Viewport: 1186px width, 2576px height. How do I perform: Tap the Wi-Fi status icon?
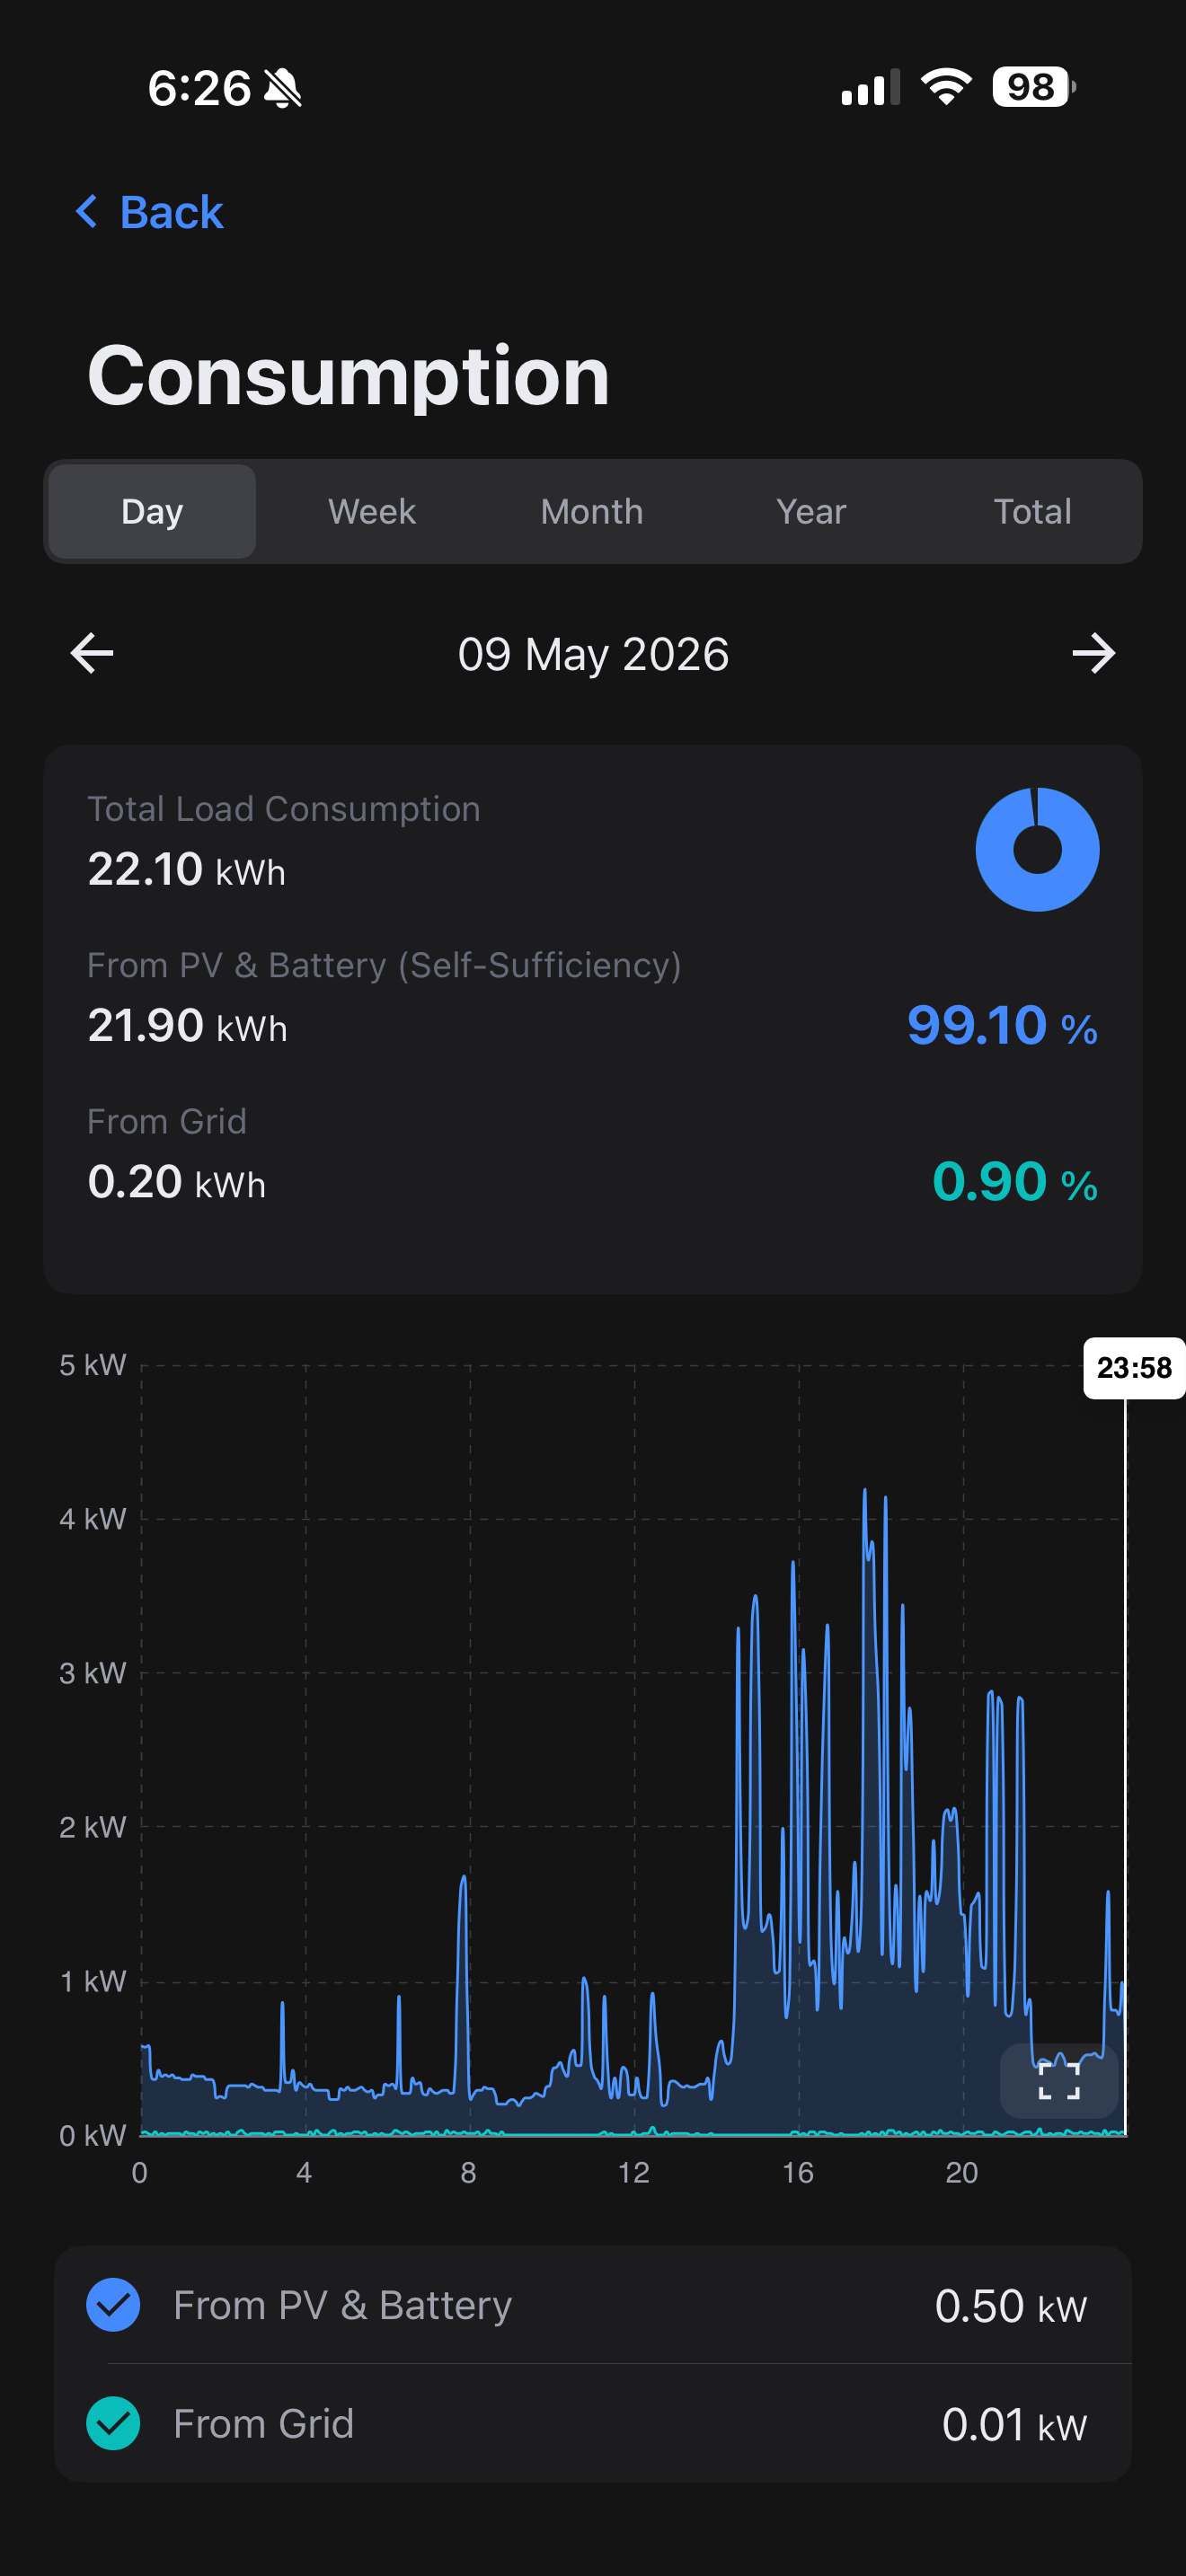[x=946, y=87]
